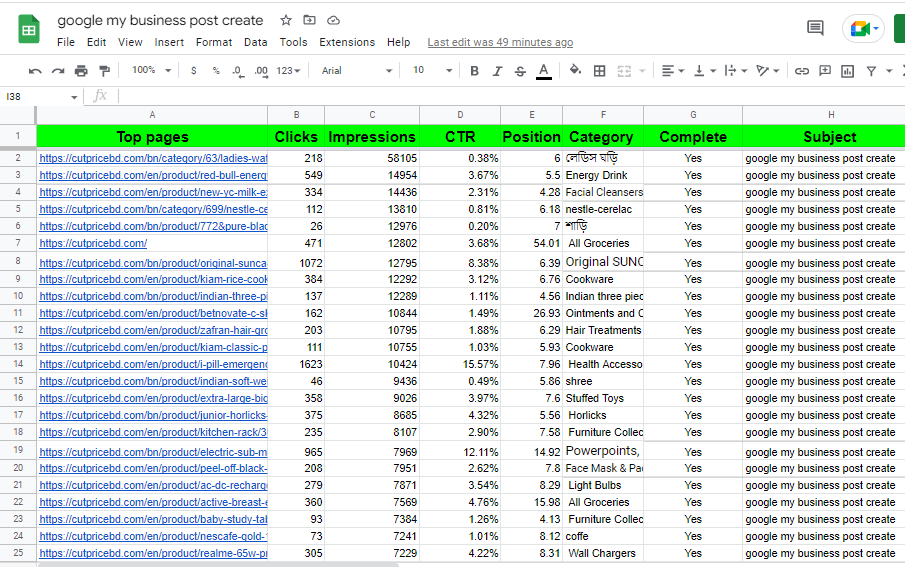Toggle strikethrough formatting

[x=520, y=71]
